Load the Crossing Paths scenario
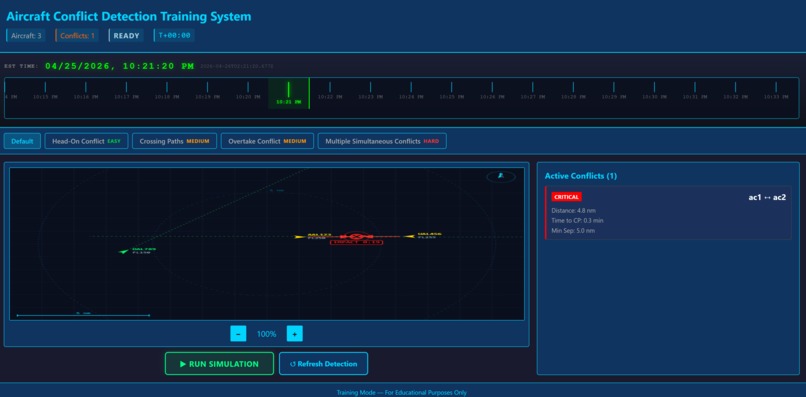Screen dimensions: 806x397 [x=174, y=141]
